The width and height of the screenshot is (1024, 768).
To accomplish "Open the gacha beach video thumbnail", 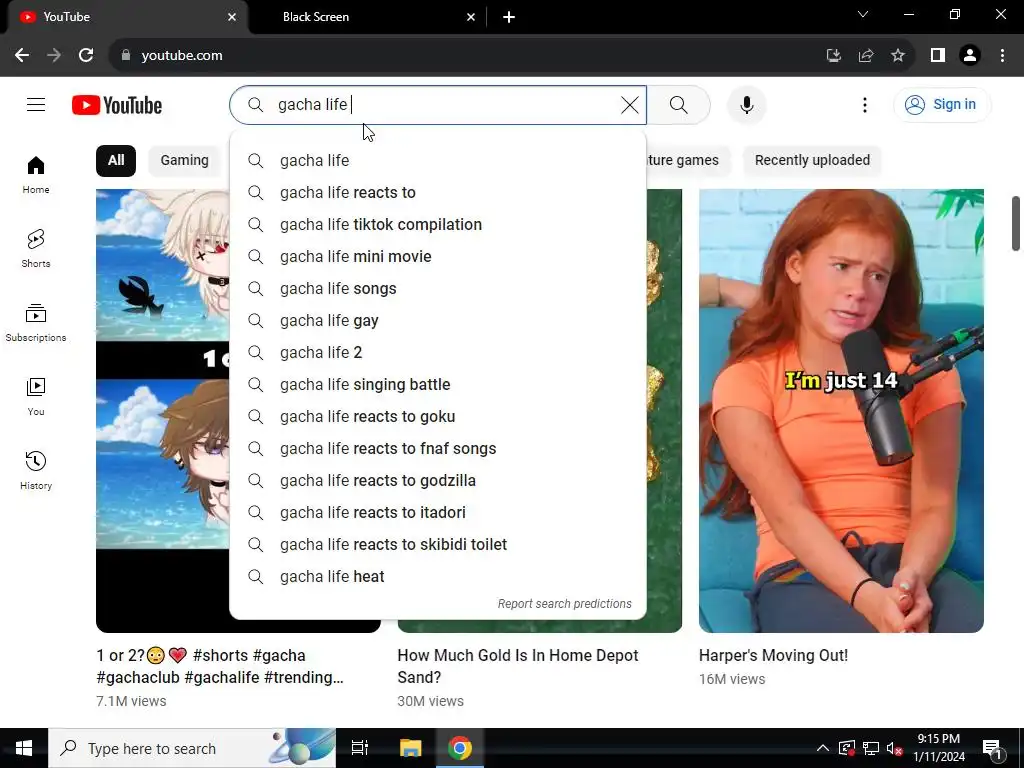I will [162, 411].
